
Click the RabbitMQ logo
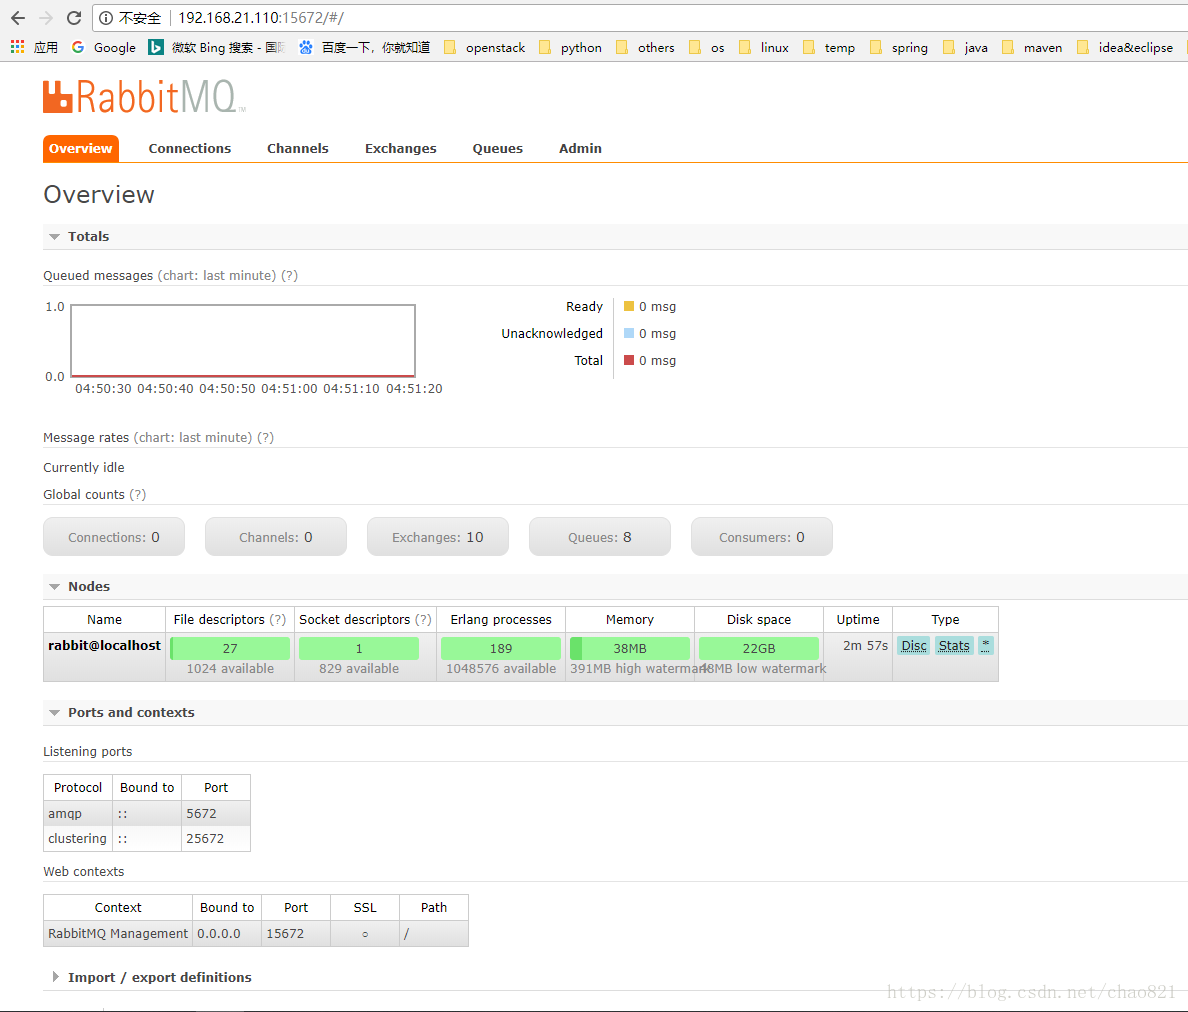tap(144, 97)
